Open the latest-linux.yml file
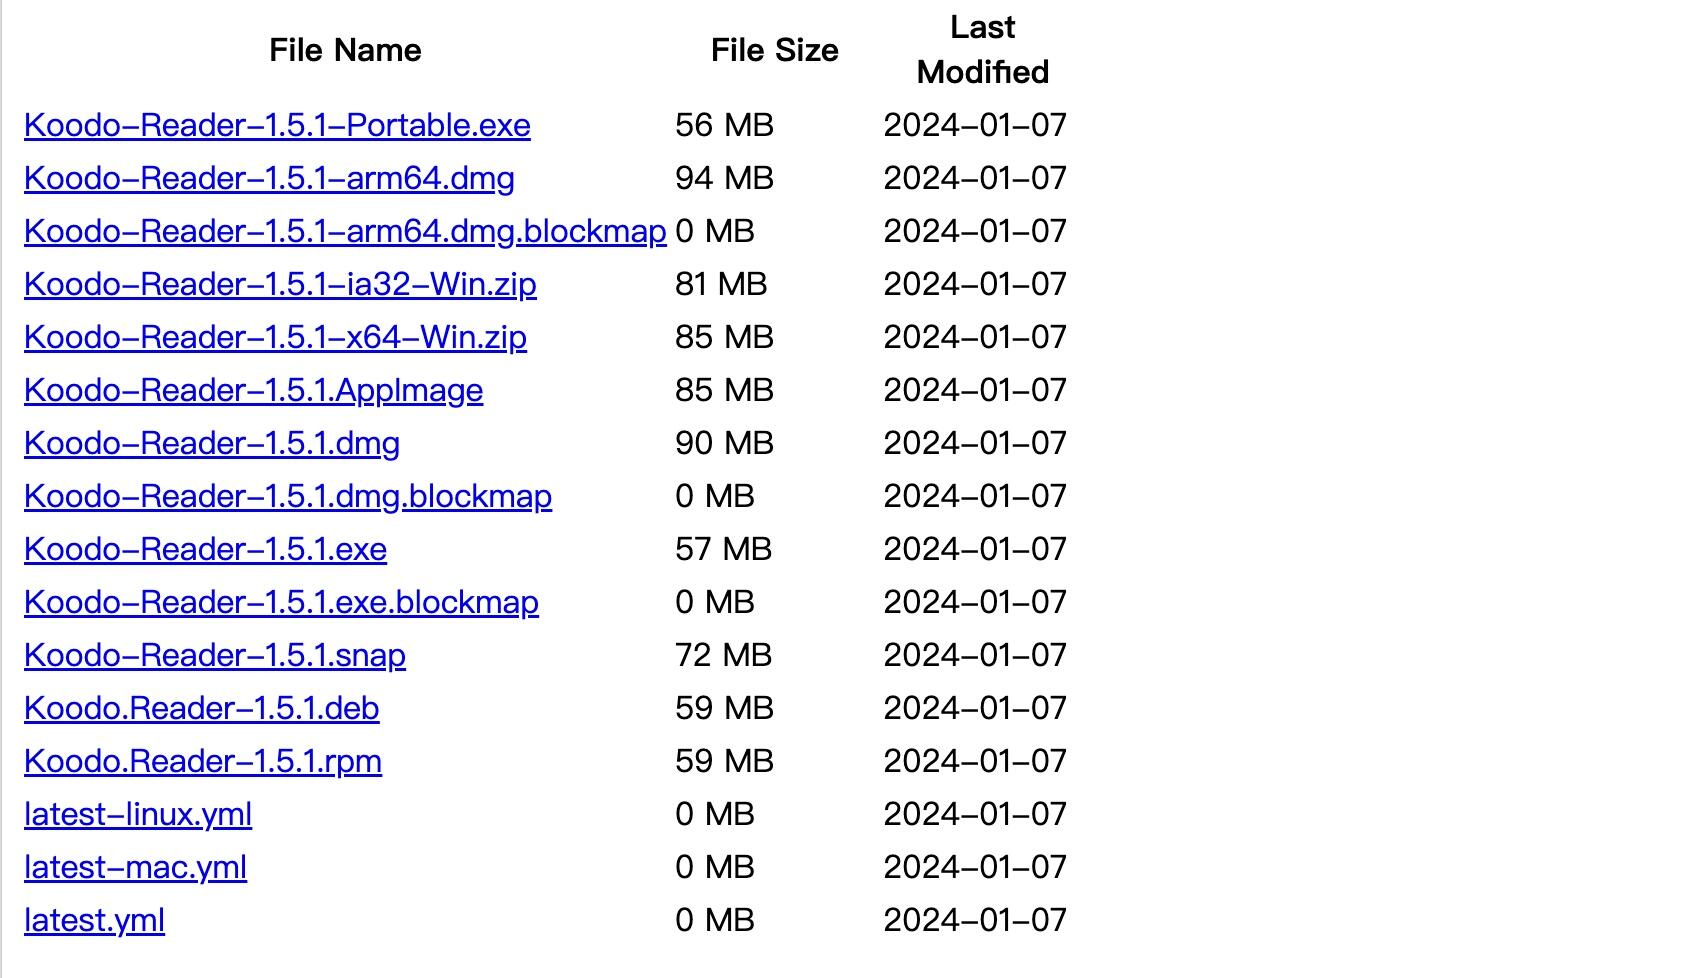 [x=138, y=814]
